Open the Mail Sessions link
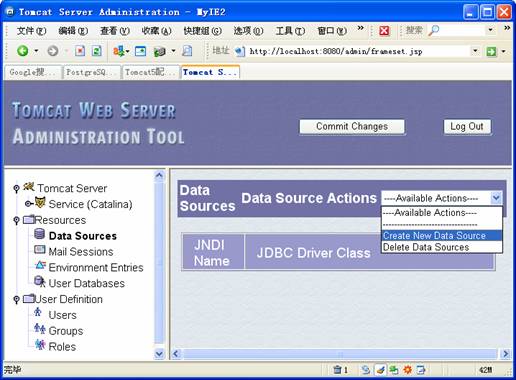Viewport: 516px width, 380px height. [81, 252]
